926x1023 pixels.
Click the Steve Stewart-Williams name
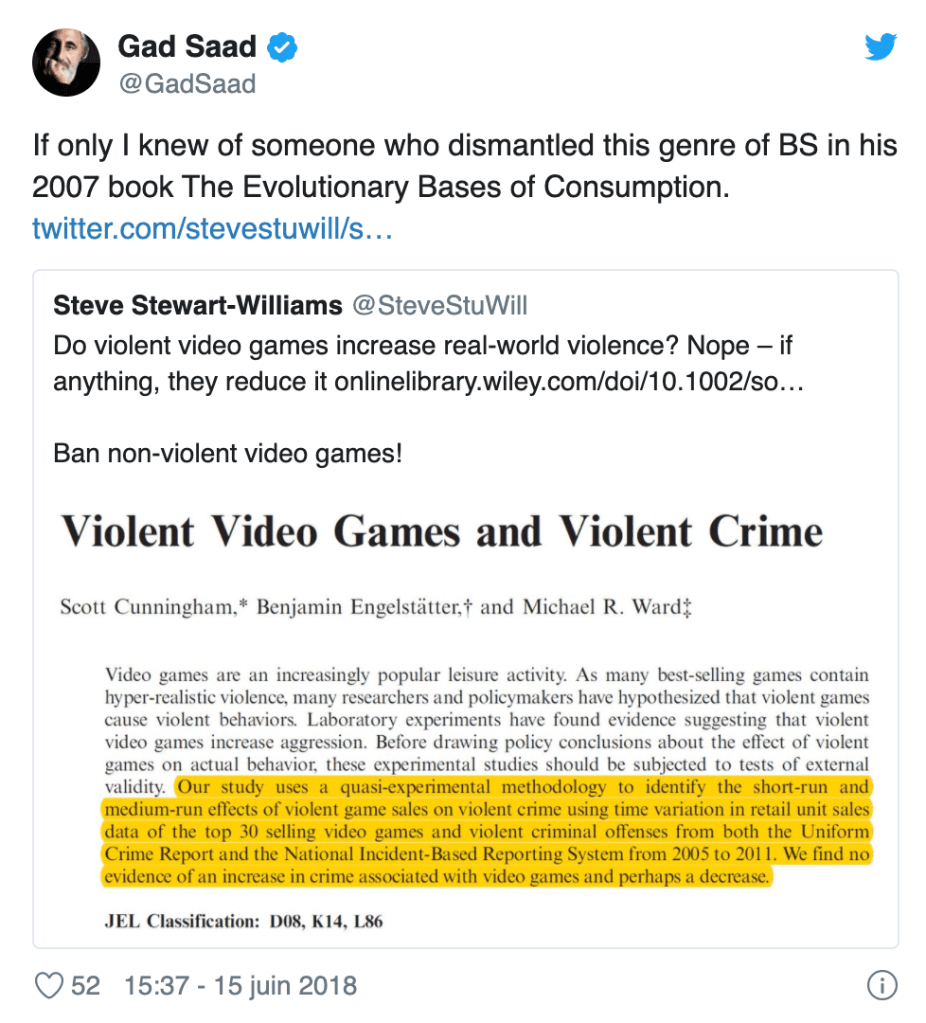[x=196, y=304]
